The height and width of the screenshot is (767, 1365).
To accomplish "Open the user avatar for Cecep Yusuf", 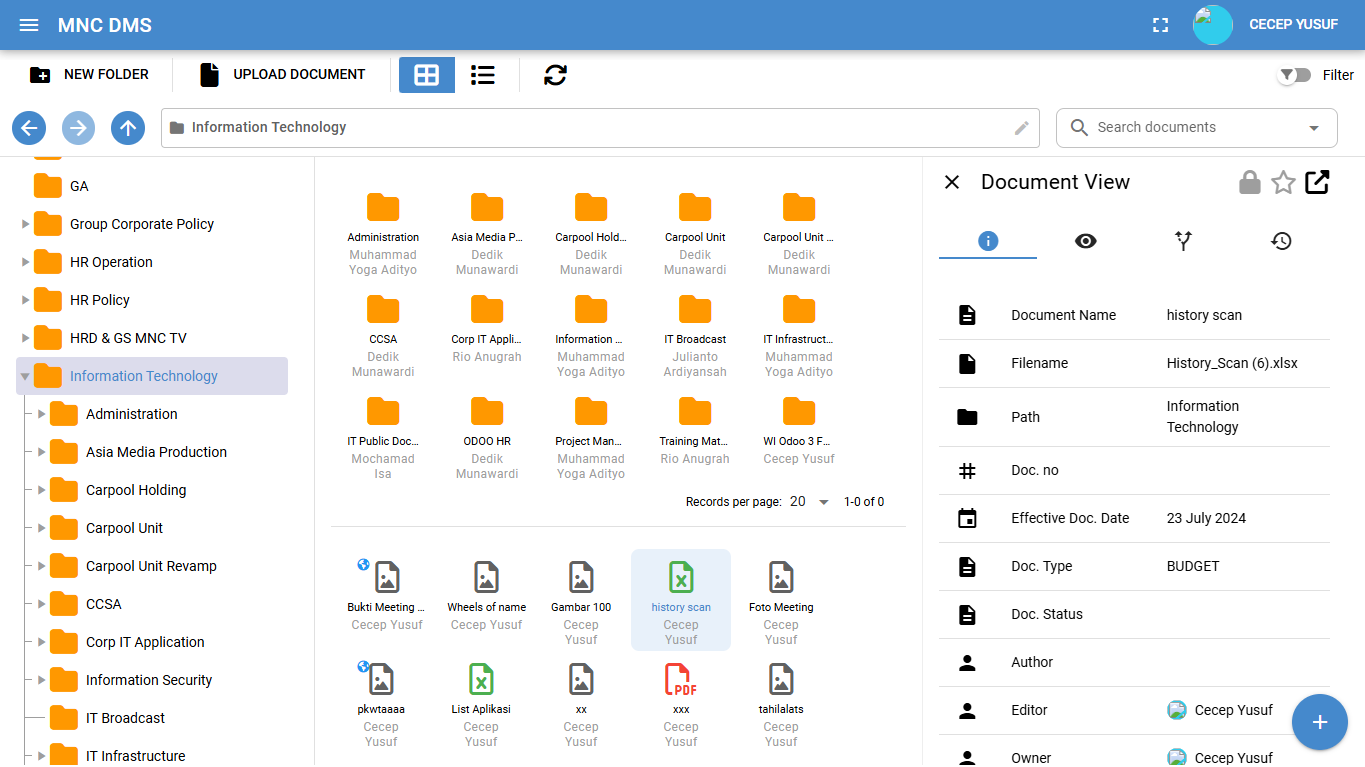I will point(1213,25).
